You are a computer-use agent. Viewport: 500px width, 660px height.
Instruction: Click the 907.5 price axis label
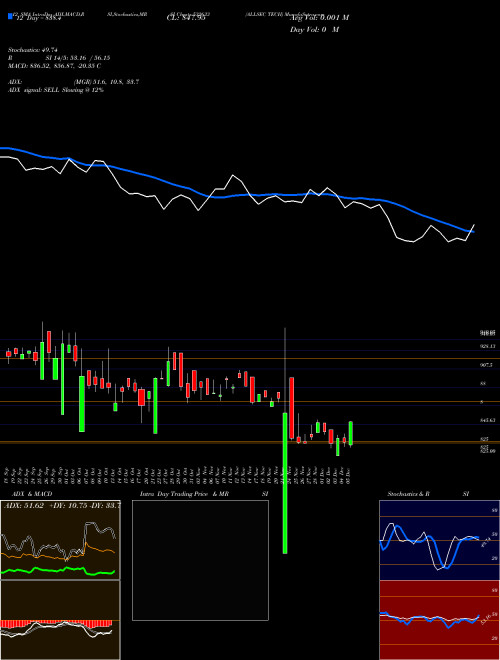(486, 365)
